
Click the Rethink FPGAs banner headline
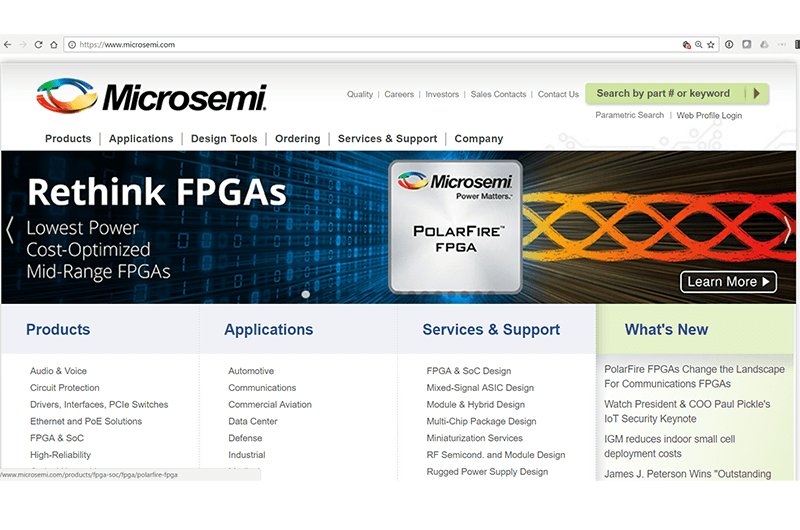tap(157, 192)
